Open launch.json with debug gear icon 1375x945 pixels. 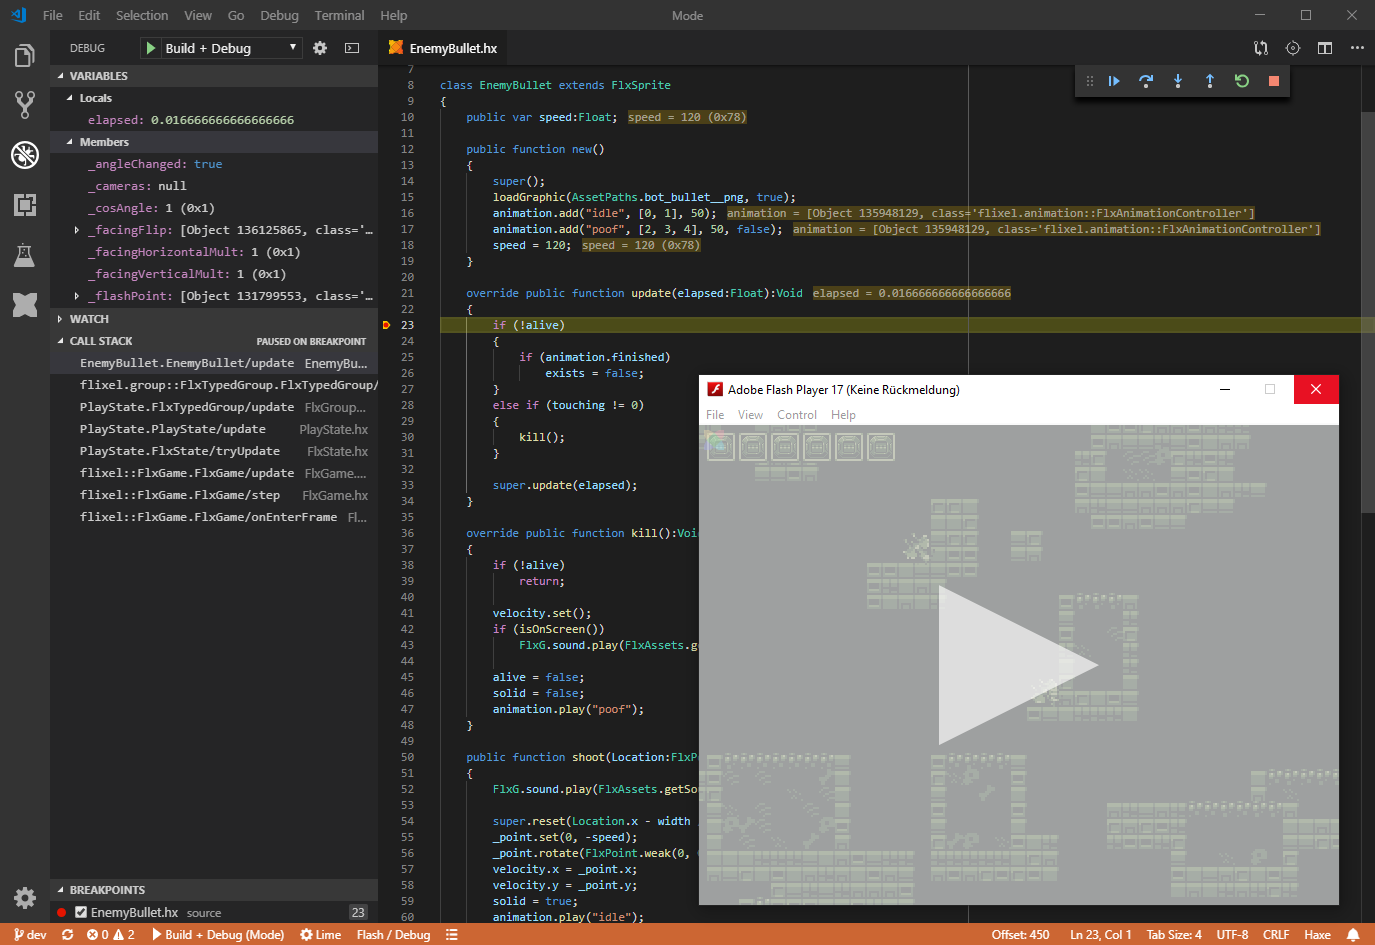(x=320, y=48)
